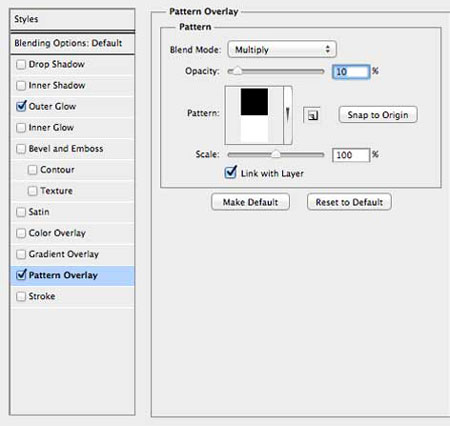Tick the Texture checkbox
This screenshot has height=426, width=450.
[x=32, y=191]
